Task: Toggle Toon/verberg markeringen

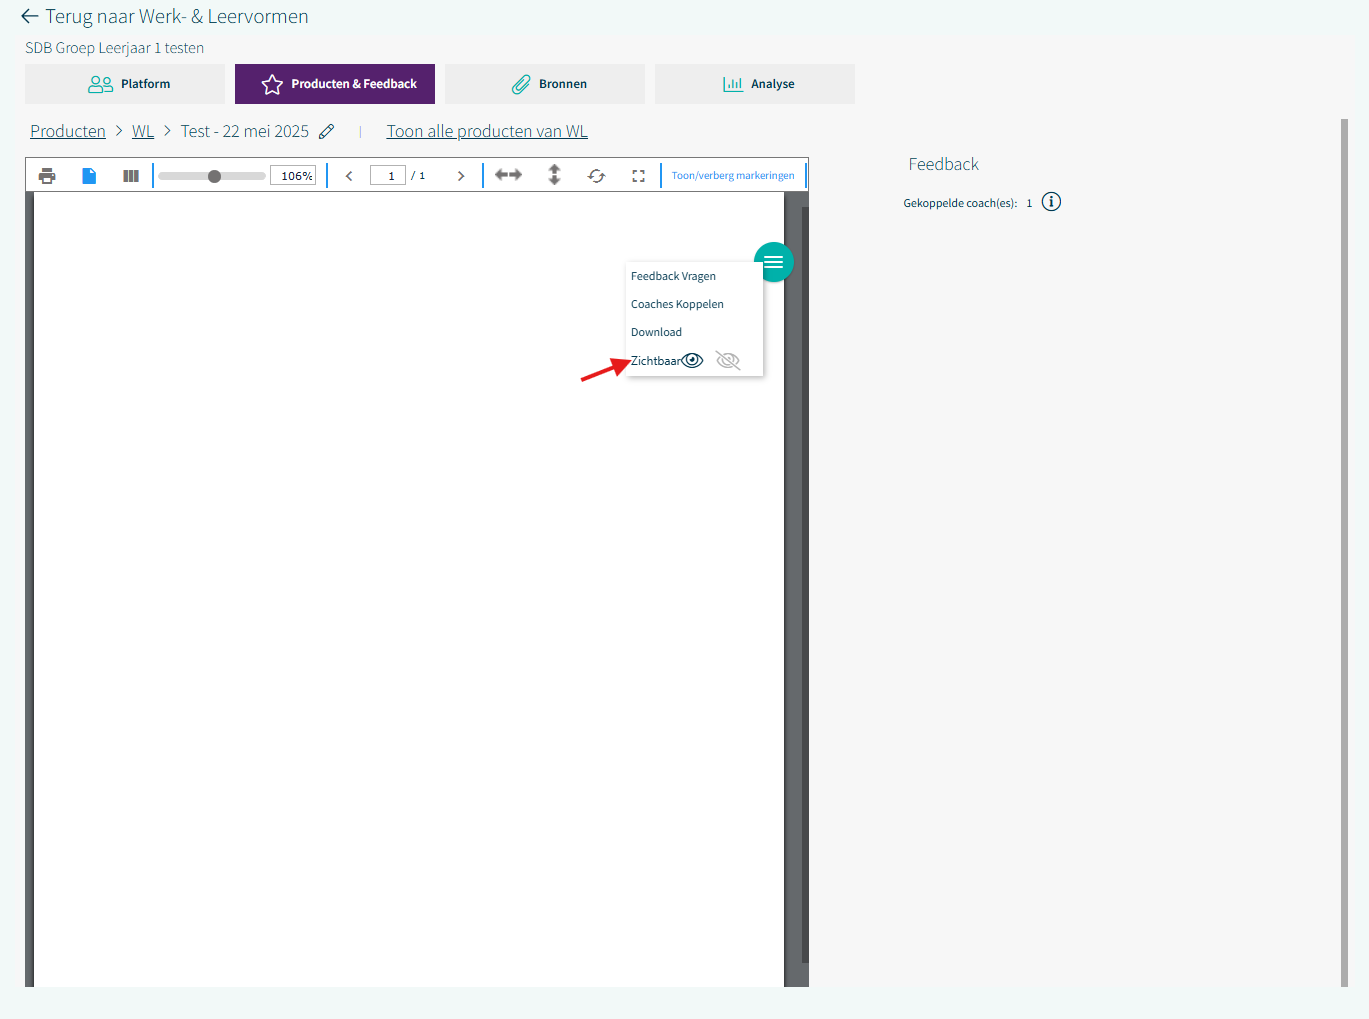Action: click(733, 176)
